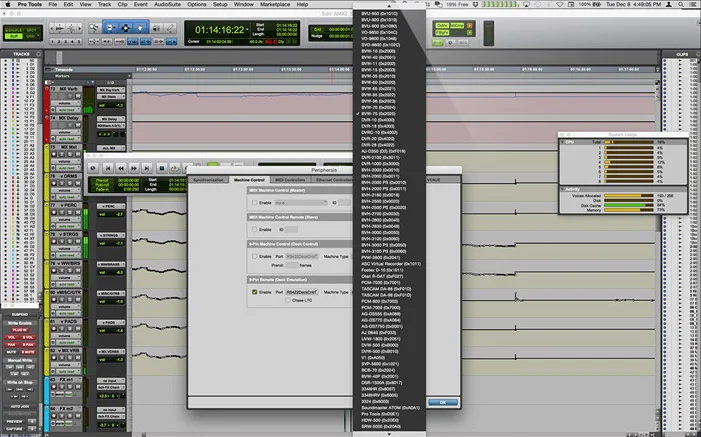701x437 pixels.
Task: Click the Online button in Transport window
Action: pyautogui.click(x=93, y=168)
